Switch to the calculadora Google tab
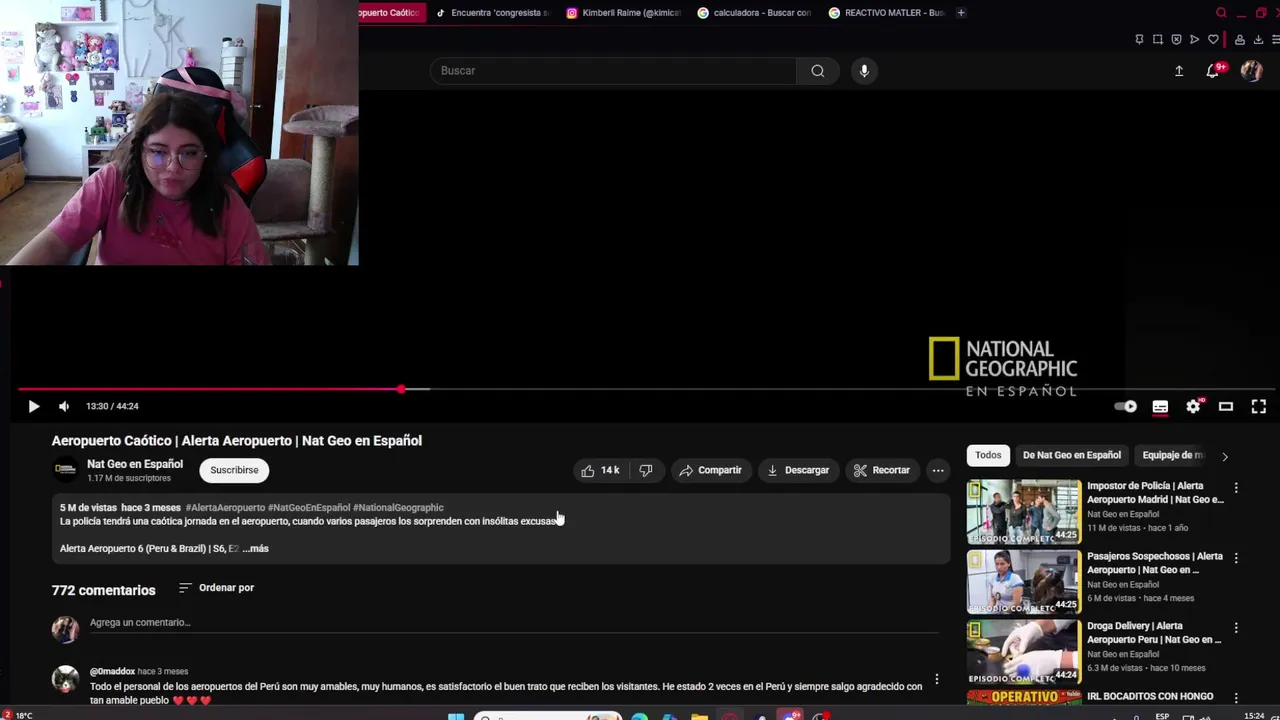1280x720 pixels. click(755, 13)
